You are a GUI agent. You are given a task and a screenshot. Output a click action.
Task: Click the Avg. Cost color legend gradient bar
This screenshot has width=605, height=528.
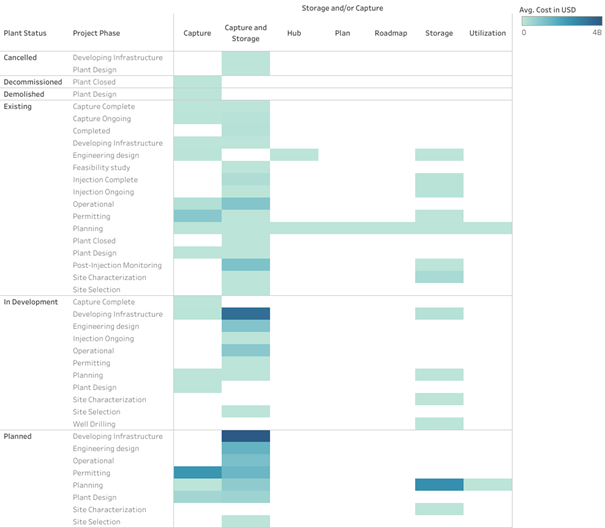[560, 20]
